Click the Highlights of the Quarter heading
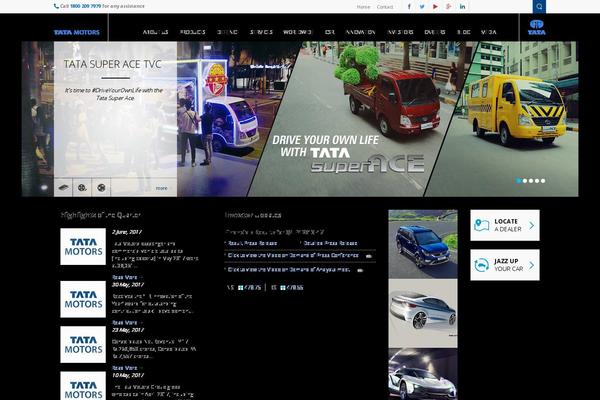The width and height of the screenshot is (600, 400). [101, 215]
